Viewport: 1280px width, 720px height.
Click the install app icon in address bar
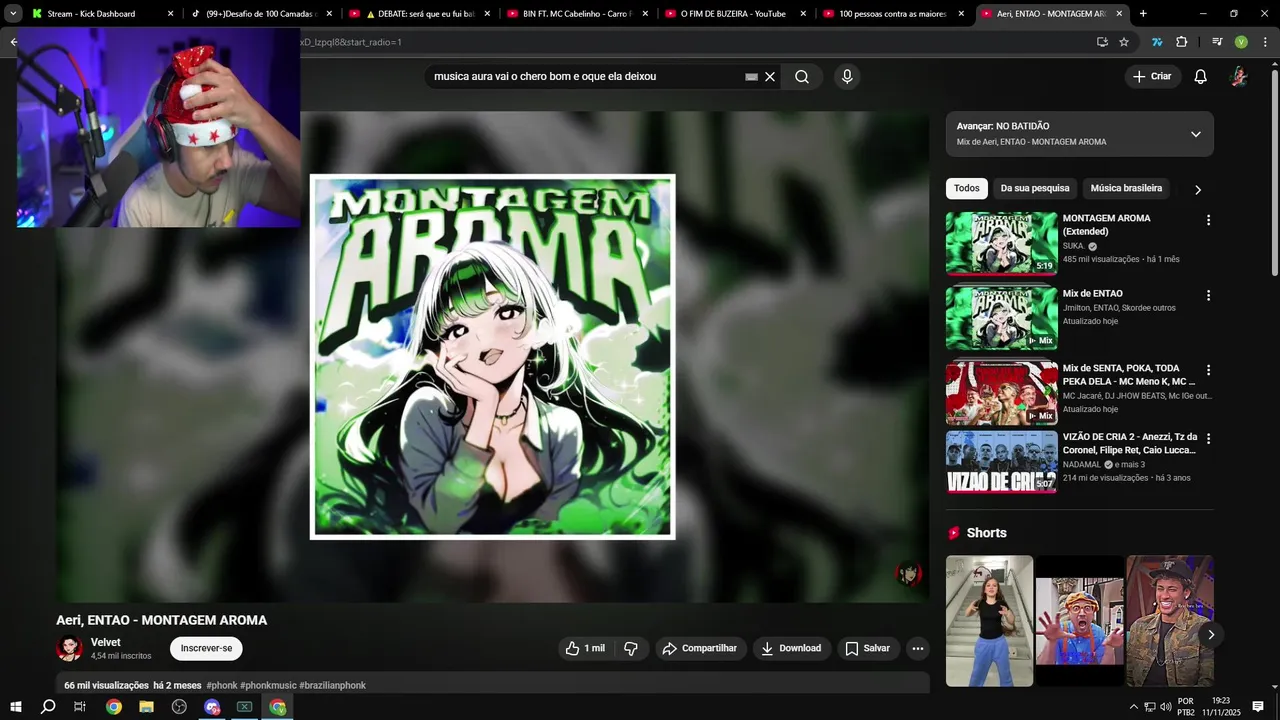pos(1102,42)
